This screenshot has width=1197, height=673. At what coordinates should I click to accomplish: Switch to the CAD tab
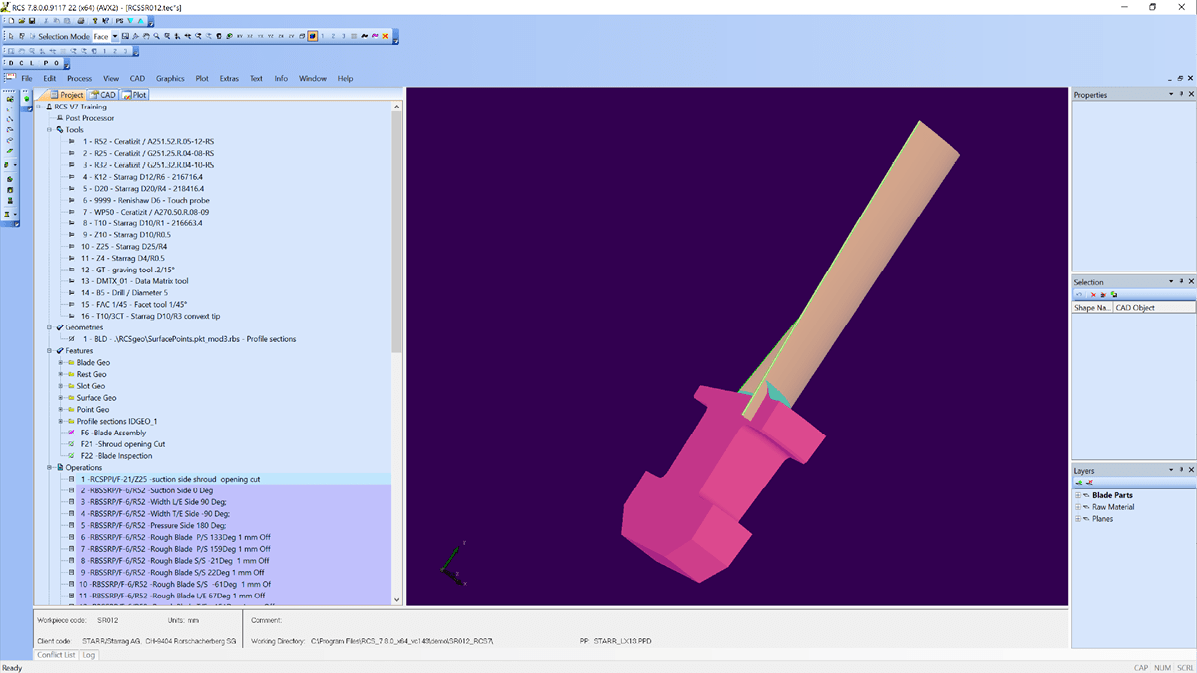tap(103, 95)
